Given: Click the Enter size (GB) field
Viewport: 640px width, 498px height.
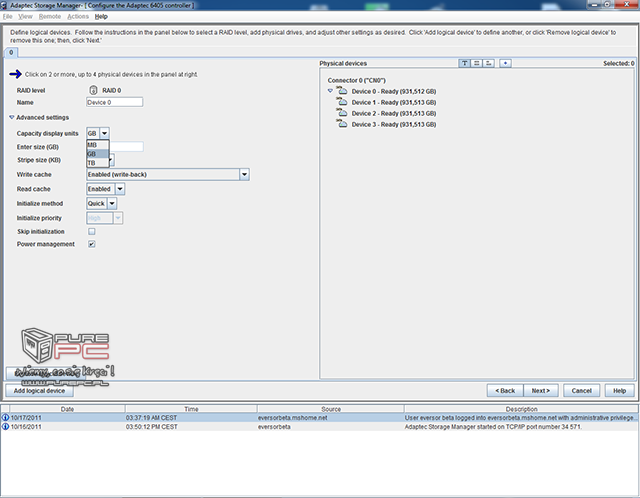Looking at the screenshot, I should [x=126, y=147].
